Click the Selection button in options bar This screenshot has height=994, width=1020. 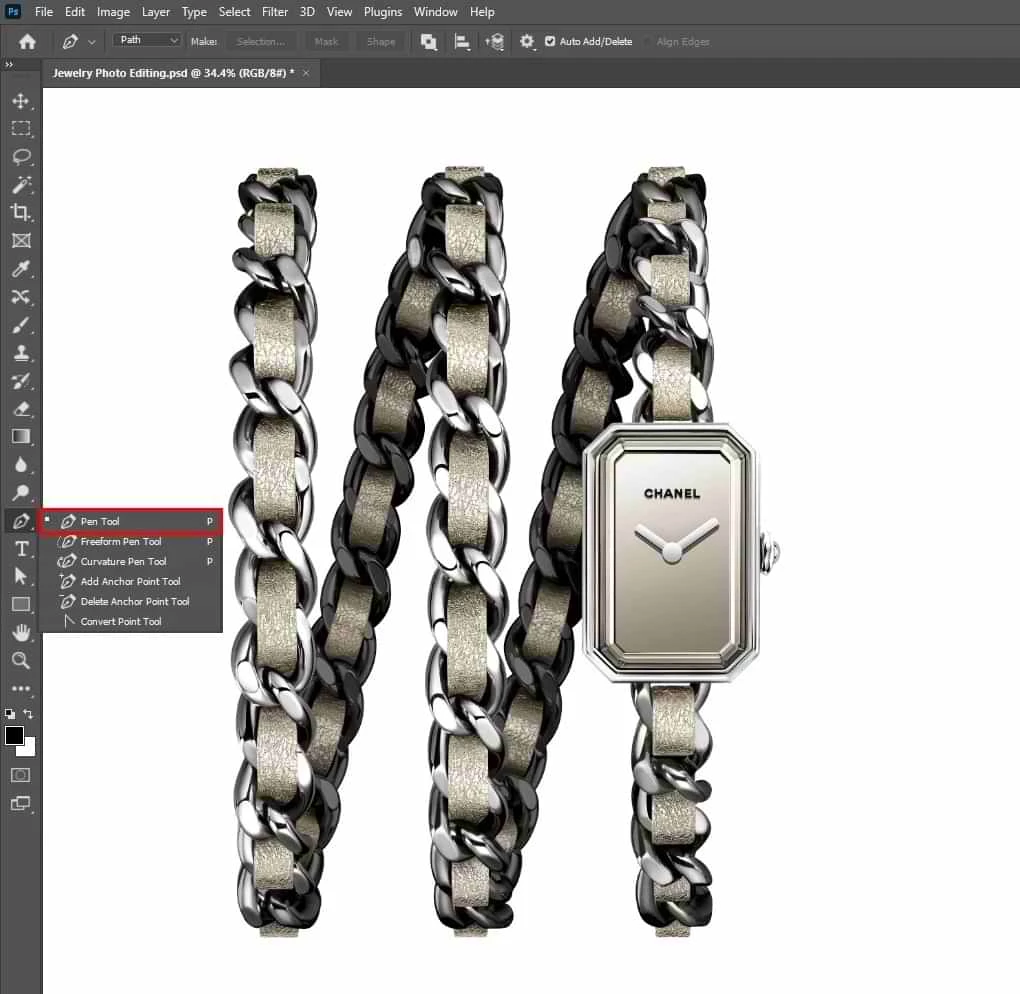[260, 41]
